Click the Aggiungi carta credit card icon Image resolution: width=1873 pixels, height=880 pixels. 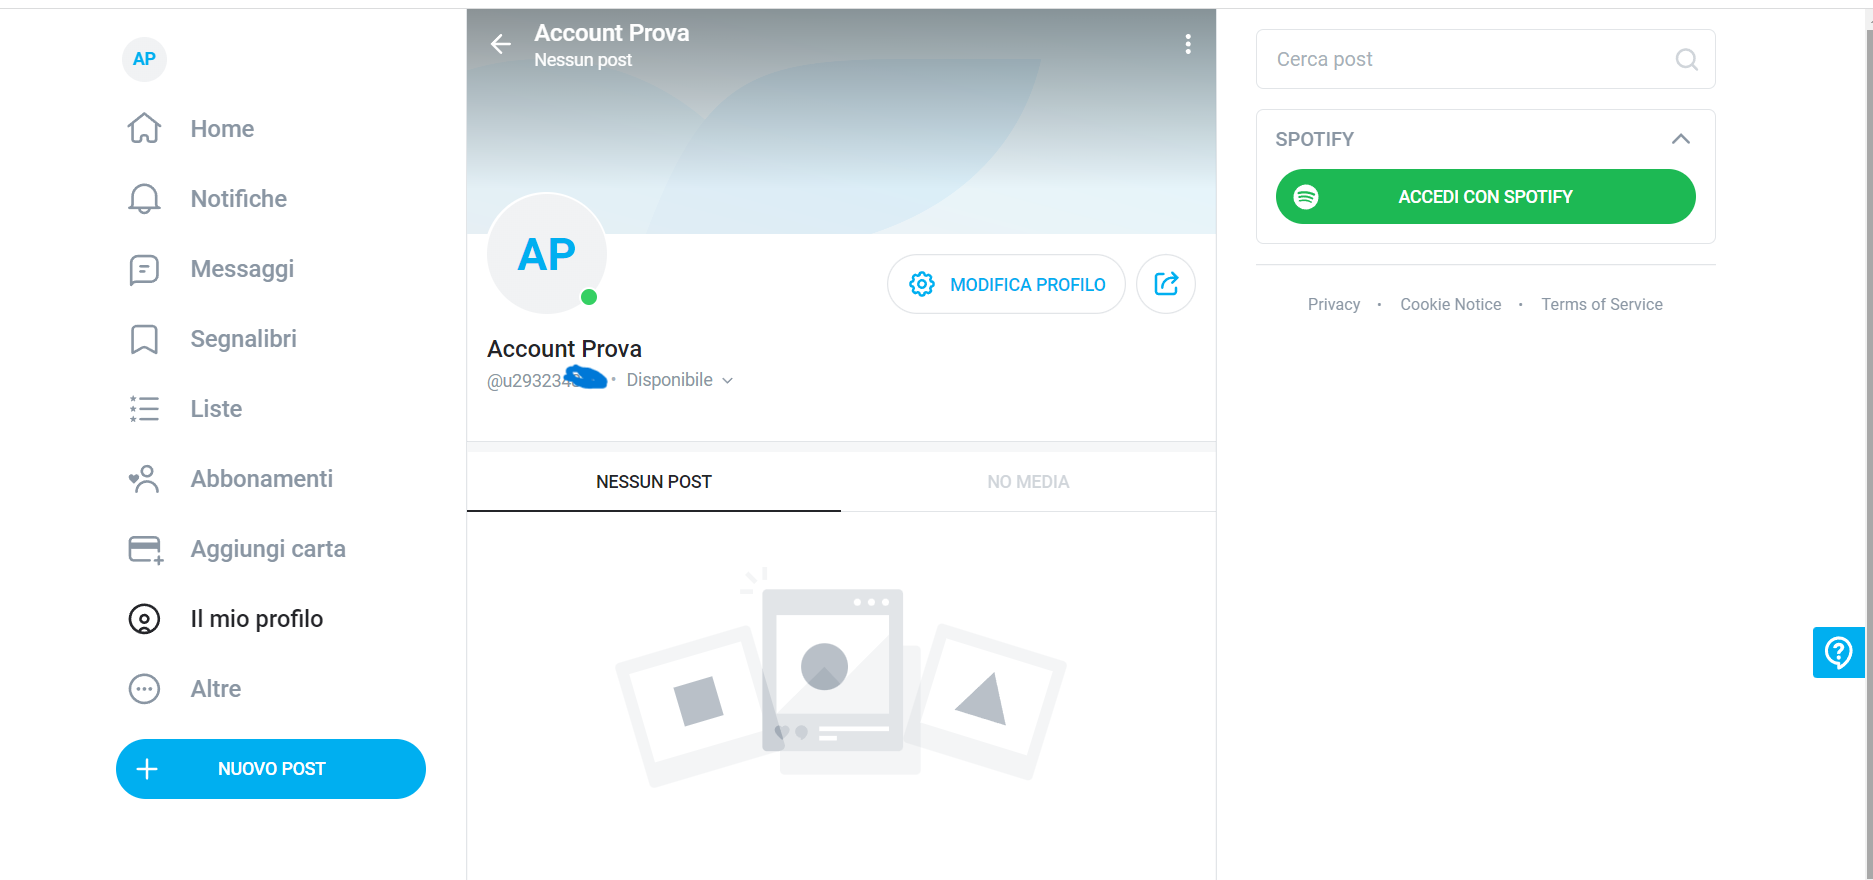tap(145, 549)
